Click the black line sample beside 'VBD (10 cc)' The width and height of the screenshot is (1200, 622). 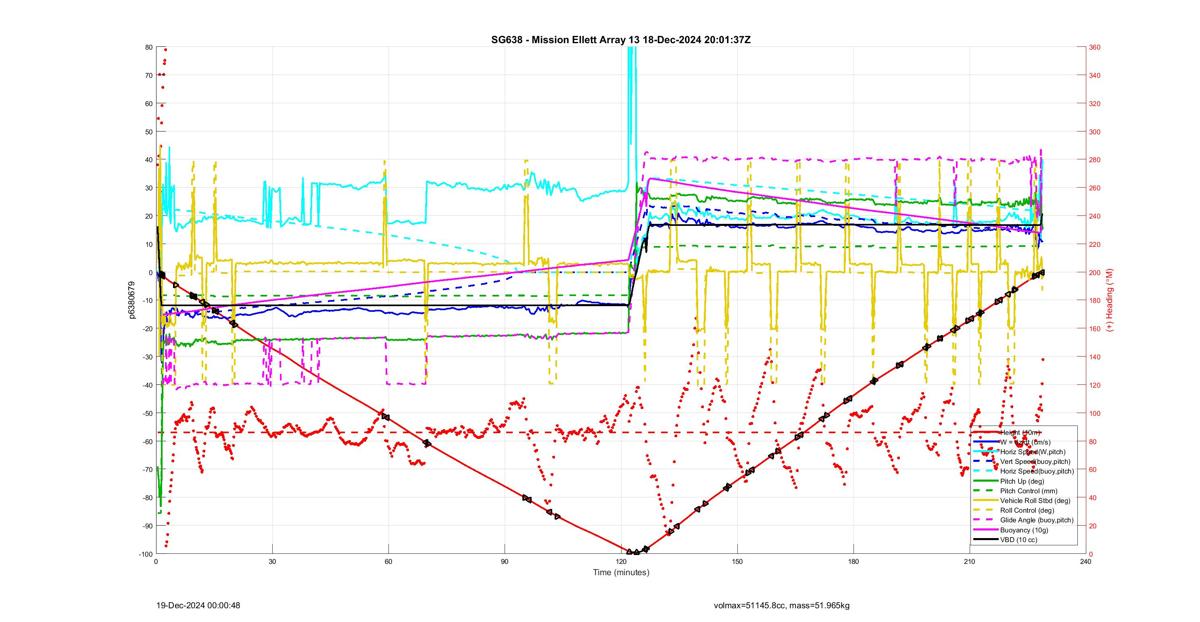click(x=986, y=540)
